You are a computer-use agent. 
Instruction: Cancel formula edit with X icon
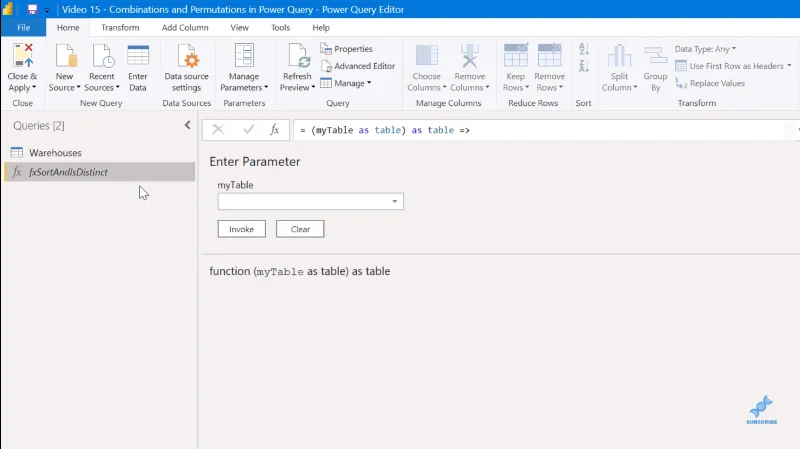click(218, 130)
